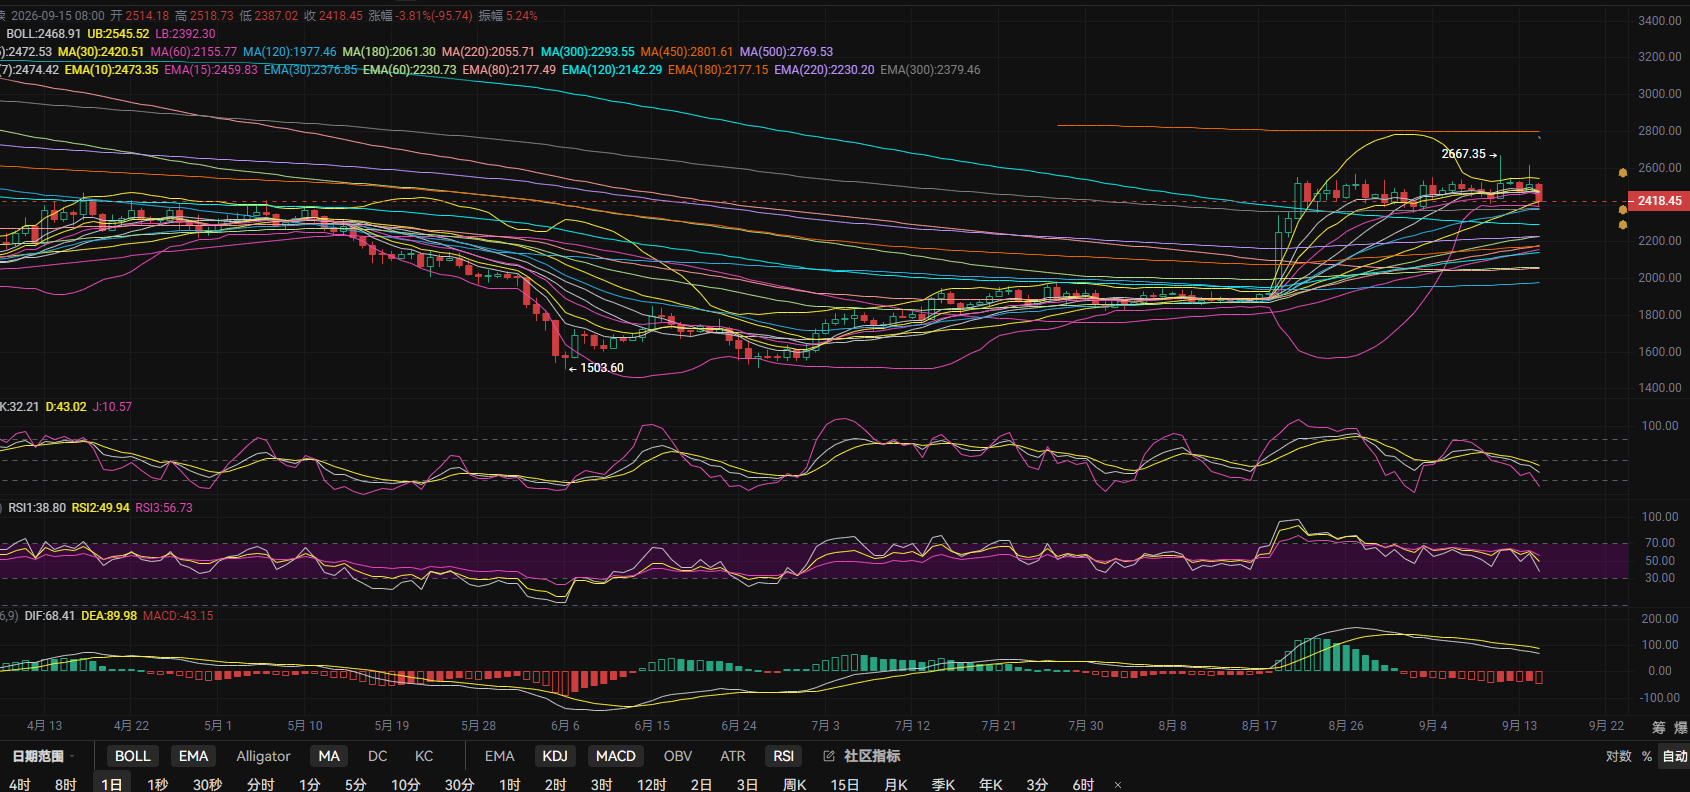Toggle the MACD sub-indicator
This screenshot has width=1690, height=792.
coord(616,756)
